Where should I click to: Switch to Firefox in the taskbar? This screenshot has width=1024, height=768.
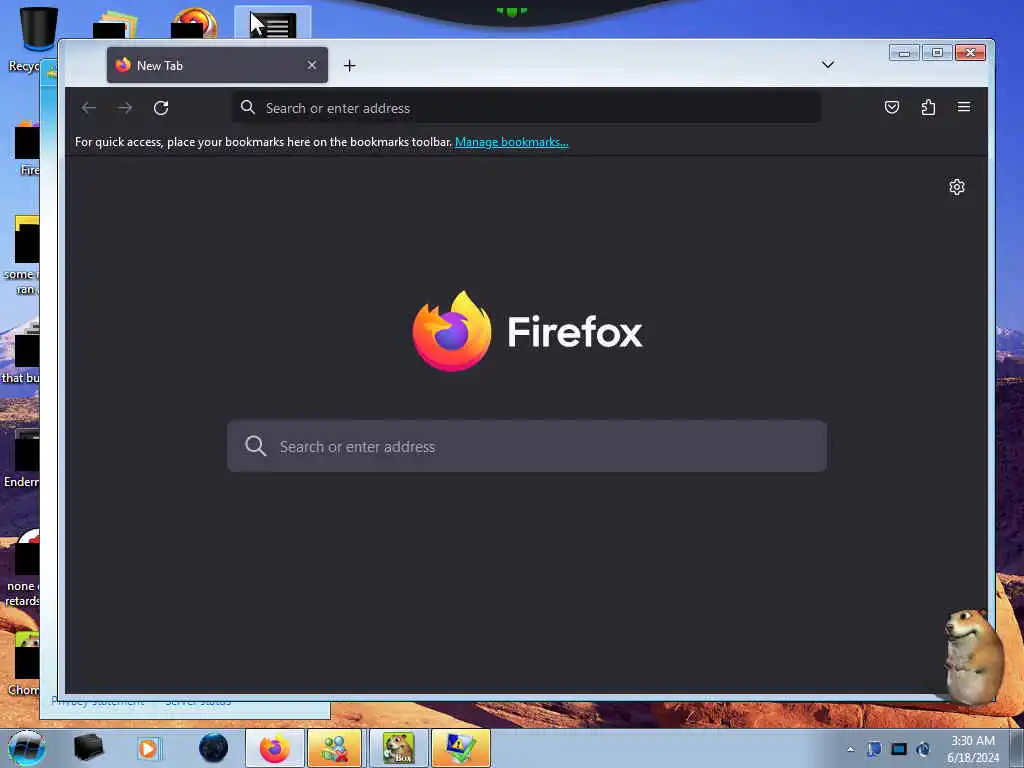275,748
